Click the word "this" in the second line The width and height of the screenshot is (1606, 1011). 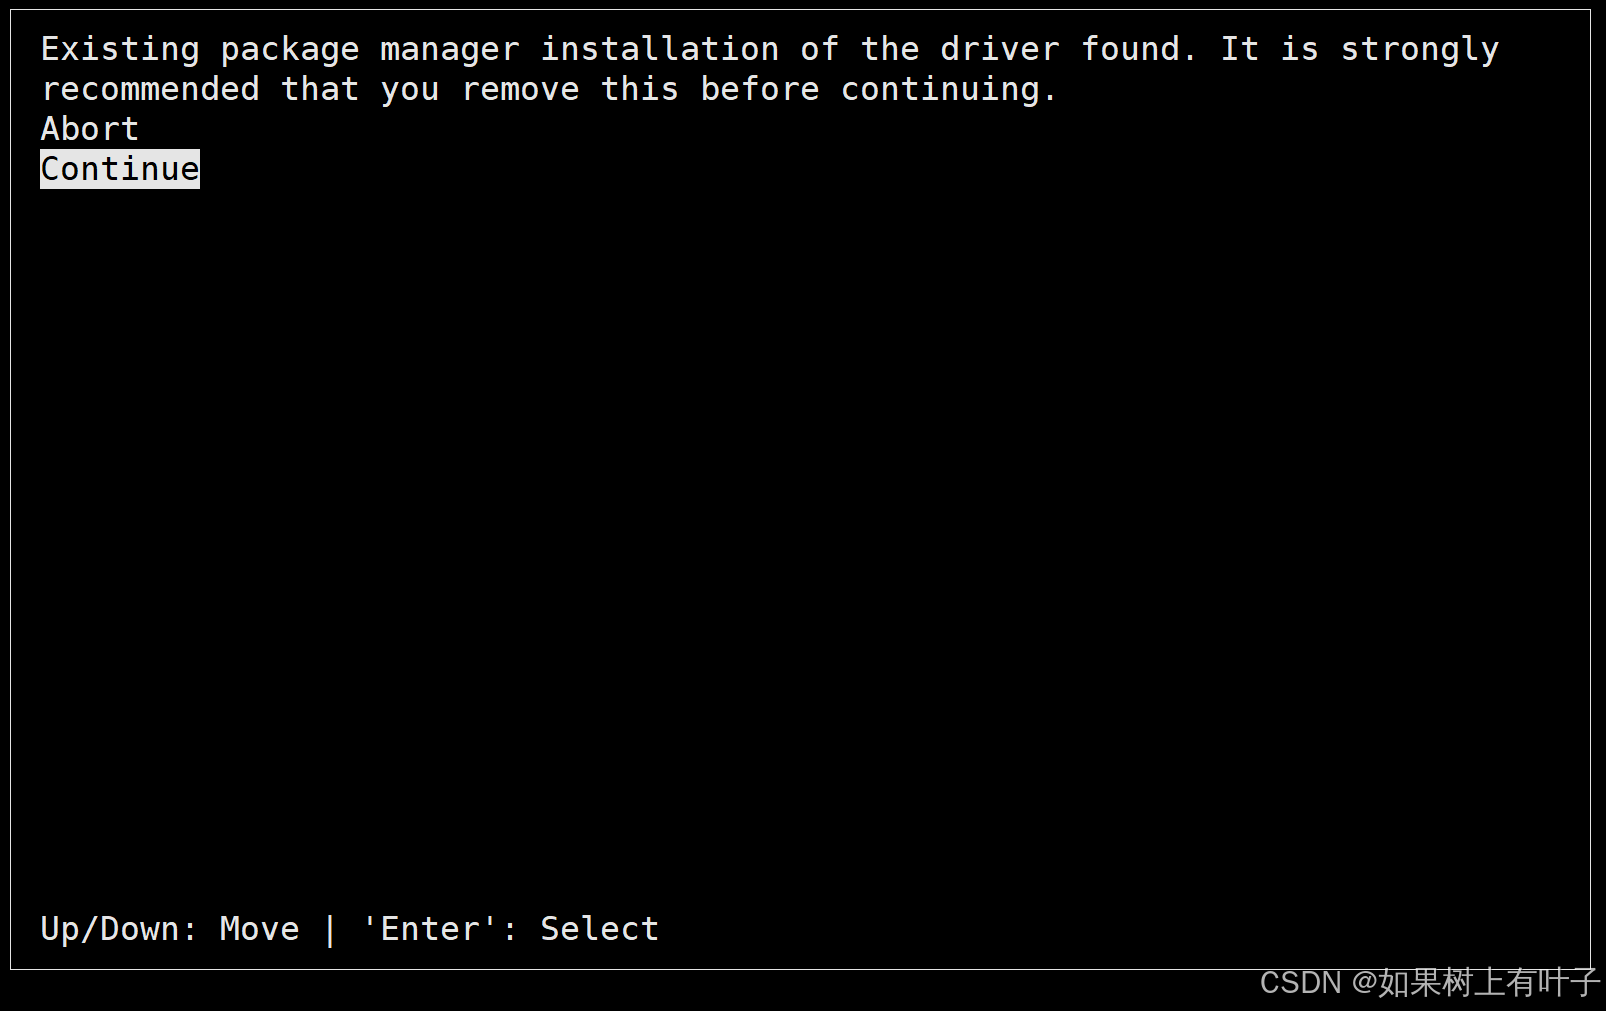coord(640,90)
